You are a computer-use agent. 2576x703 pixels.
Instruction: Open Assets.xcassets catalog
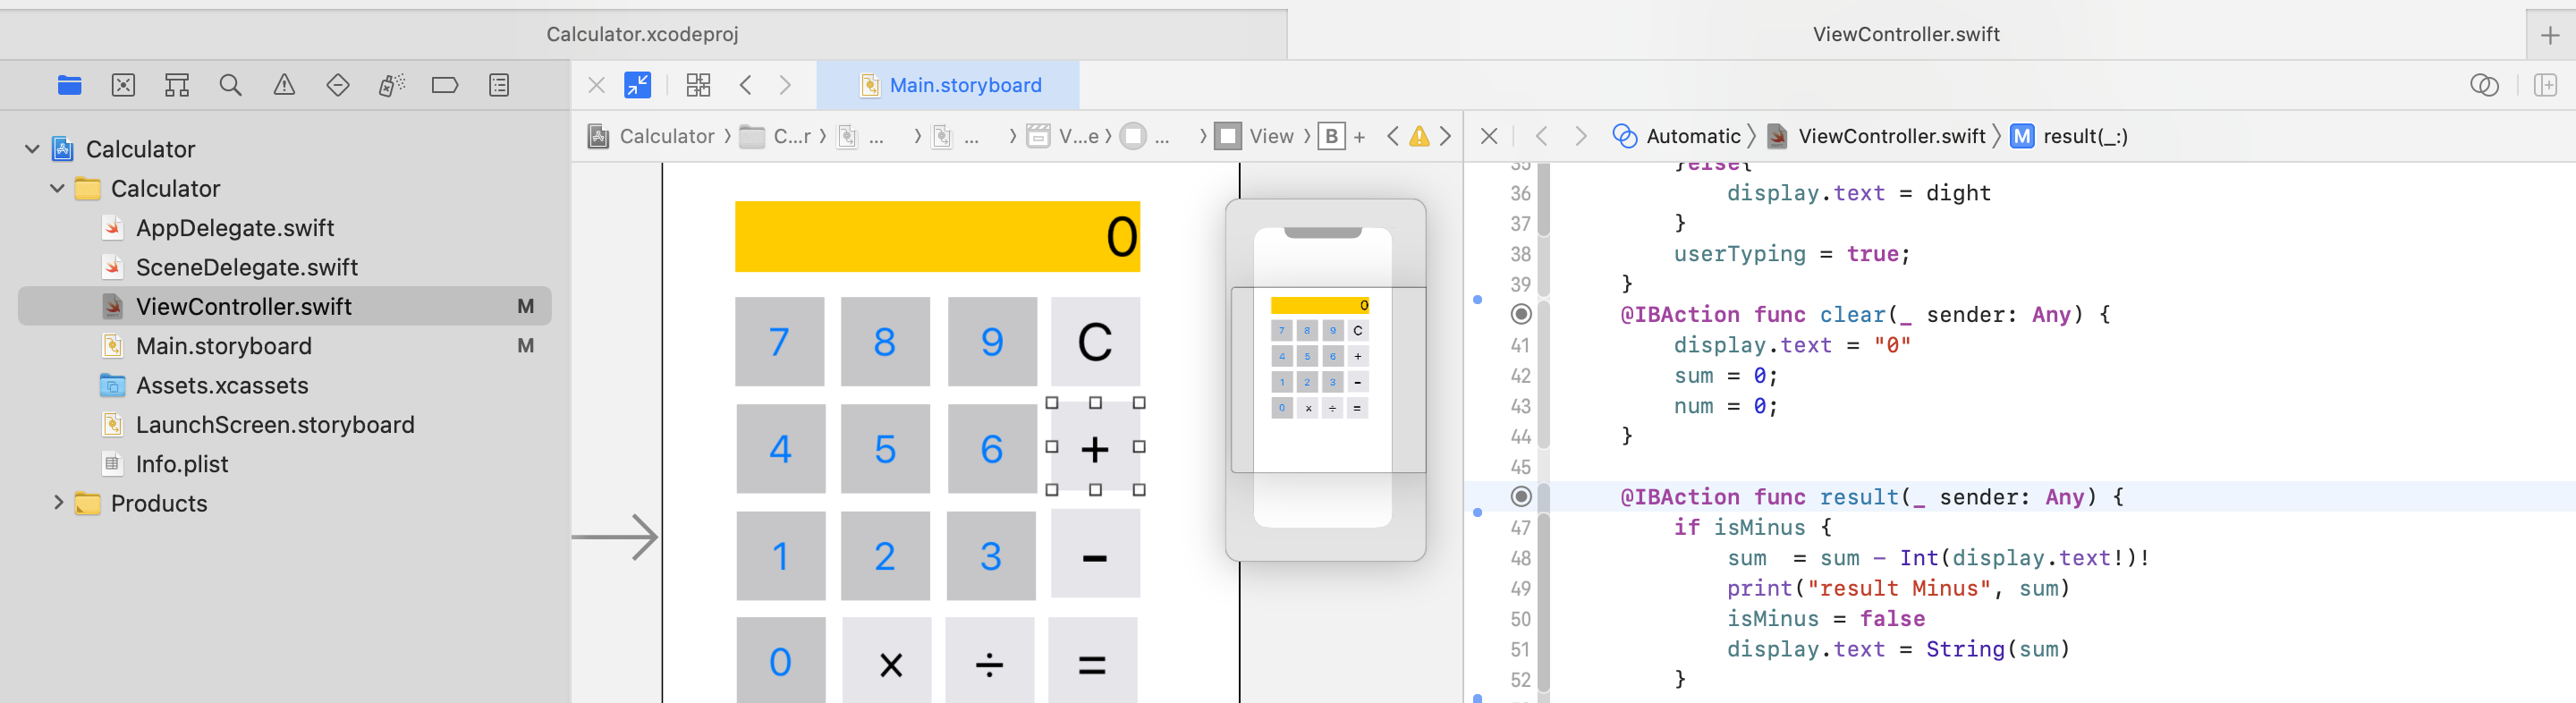222,385
